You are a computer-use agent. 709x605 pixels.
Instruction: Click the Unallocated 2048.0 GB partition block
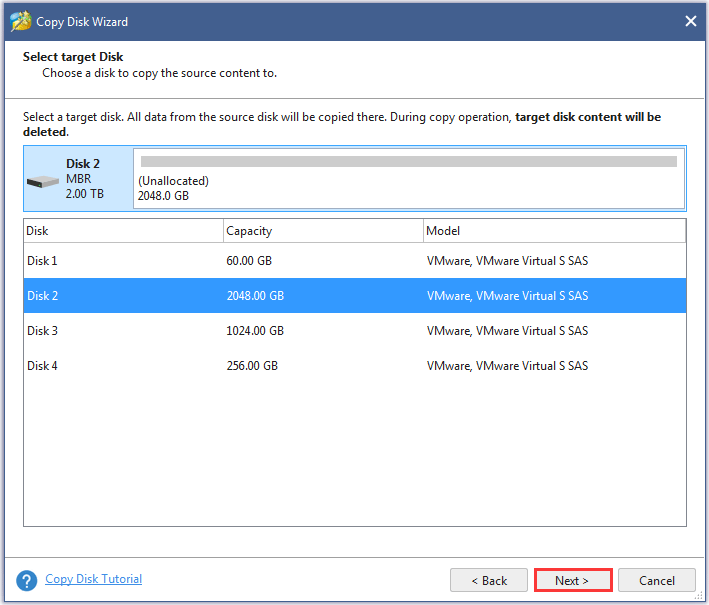click(x=409, y=179)
